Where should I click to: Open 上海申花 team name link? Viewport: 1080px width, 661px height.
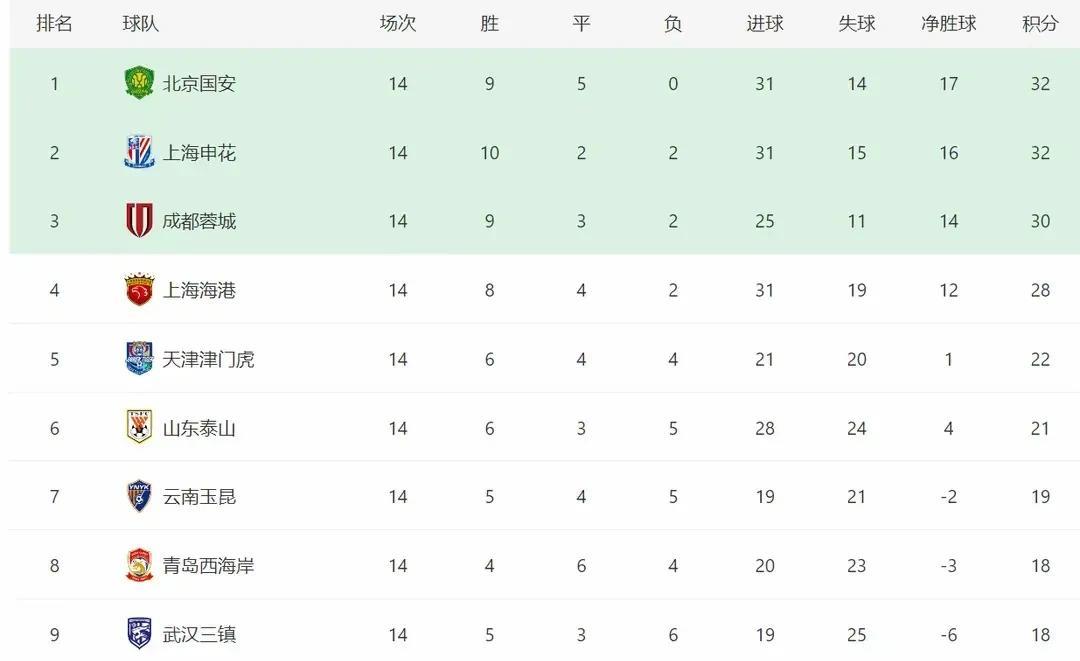199,152
